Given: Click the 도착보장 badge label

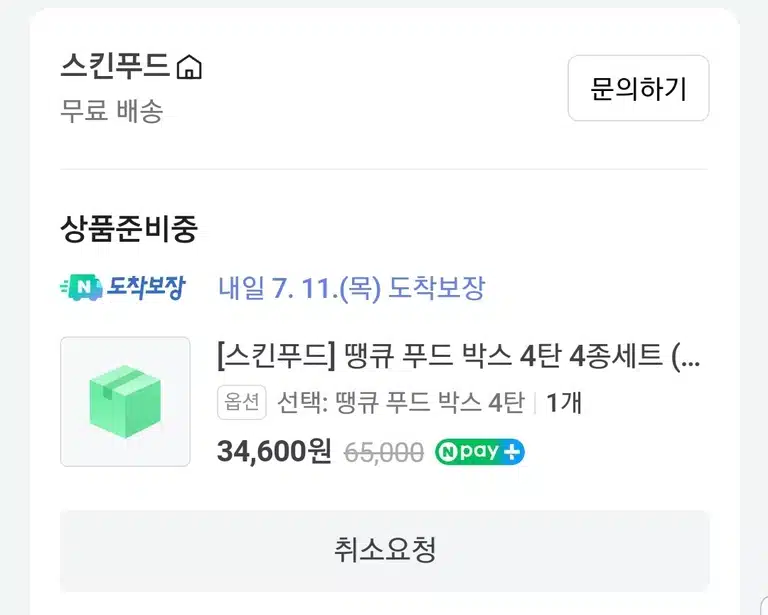Looking at the screenshot, I should point(146,287).
